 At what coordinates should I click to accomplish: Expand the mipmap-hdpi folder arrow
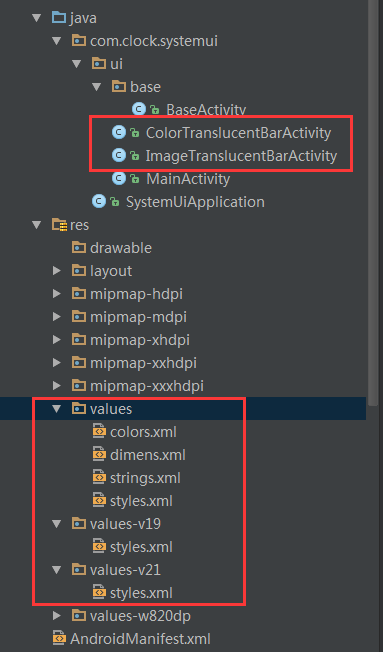(57, 294)
